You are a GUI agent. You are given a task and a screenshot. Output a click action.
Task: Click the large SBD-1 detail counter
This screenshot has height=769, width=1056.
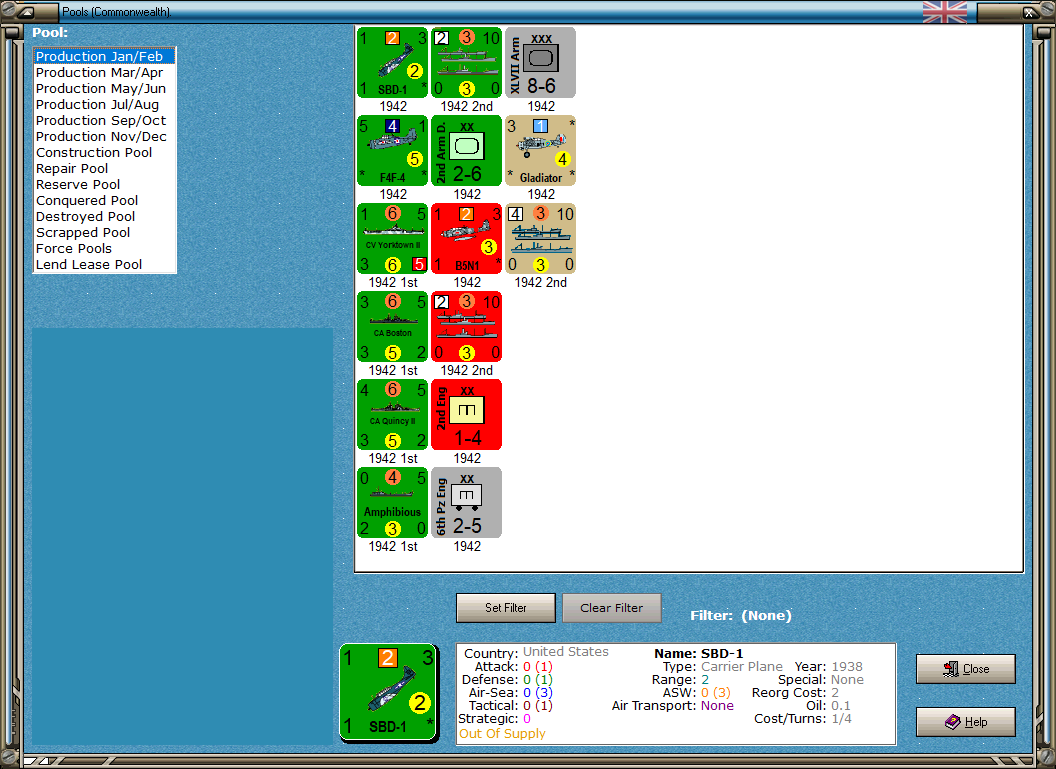click(389, 693)
